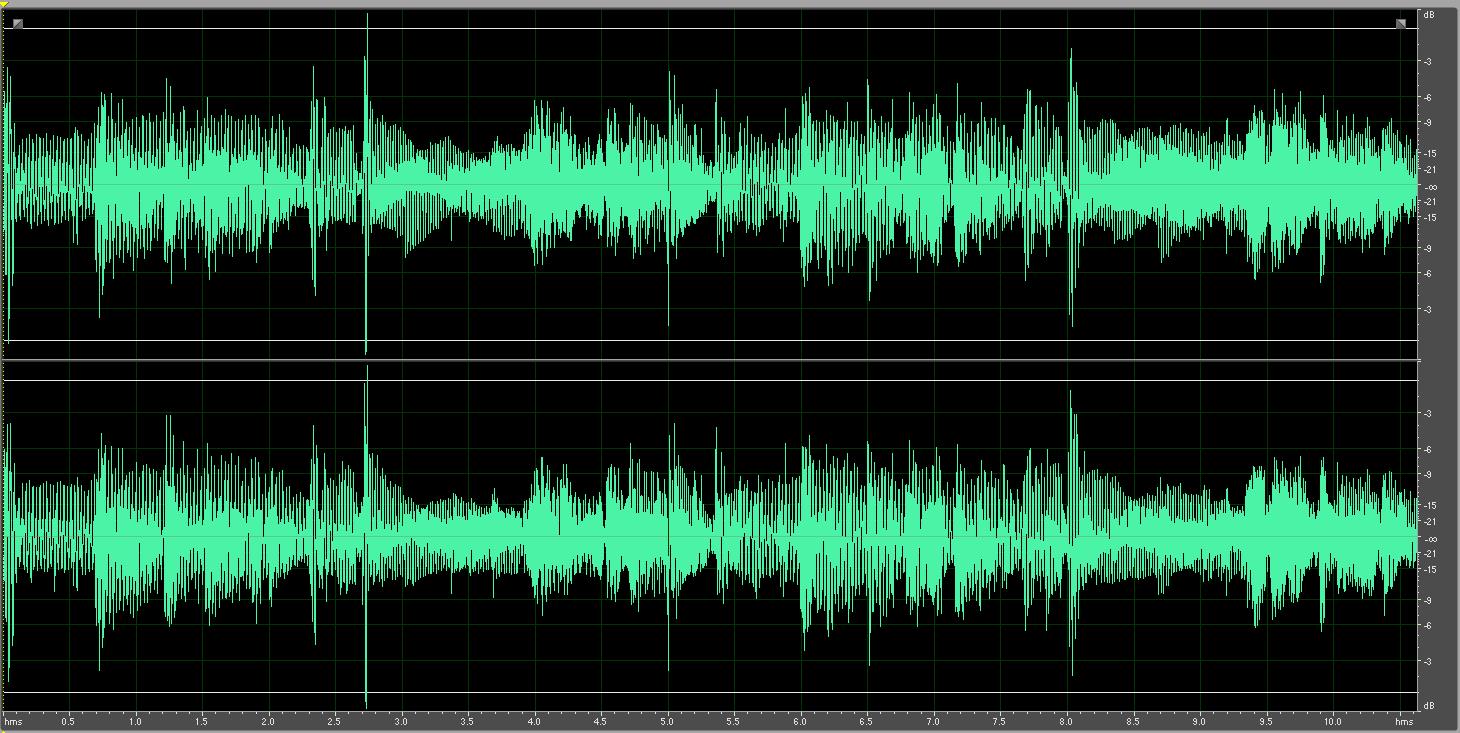Click the bottom 'dB' amplitude scale label
Image resolution: width=1460 pixels, height=733 pixels.
[x=1428, y=706]
